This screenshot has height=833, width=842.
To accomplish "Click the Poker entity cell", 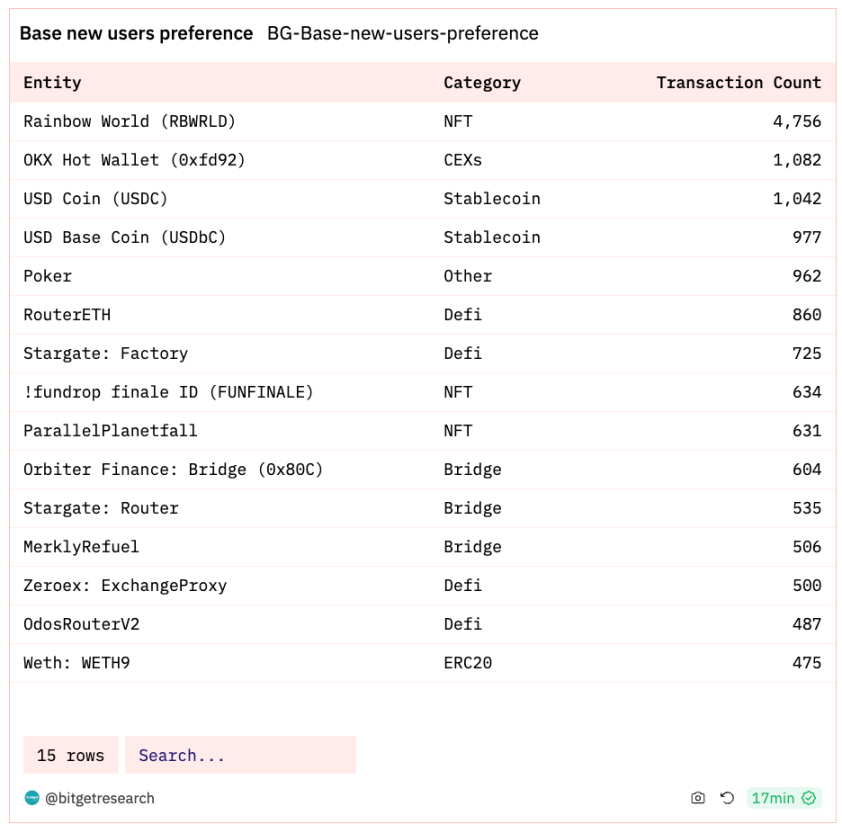I will 47,276.
